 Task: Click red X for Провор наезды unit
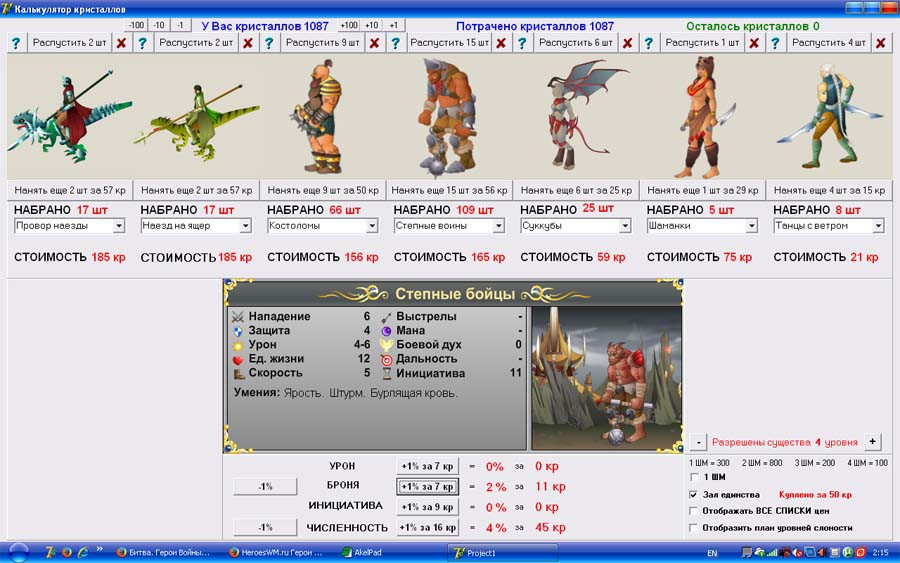tap(121, 43)
